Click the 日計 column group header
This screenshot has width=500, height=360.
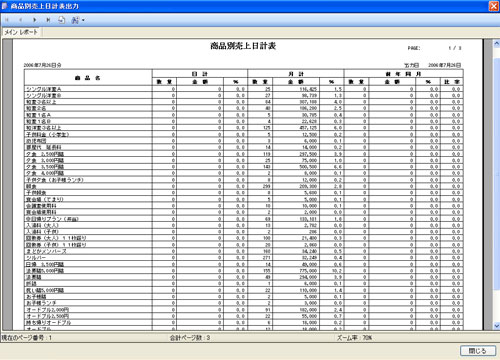pos(200,74)
